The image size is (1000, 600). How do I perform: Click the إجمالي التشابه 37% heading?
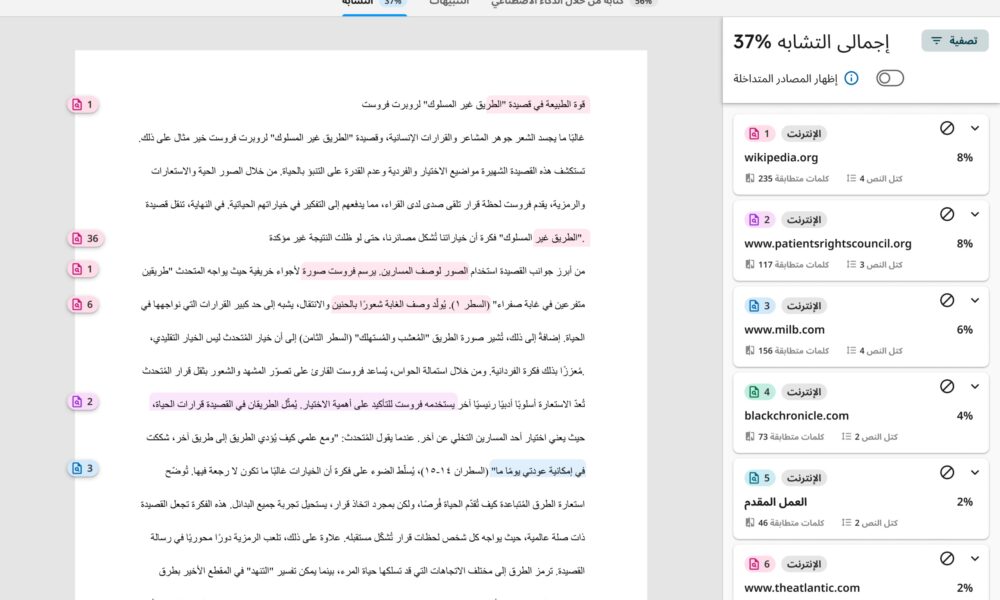[811, 42]
